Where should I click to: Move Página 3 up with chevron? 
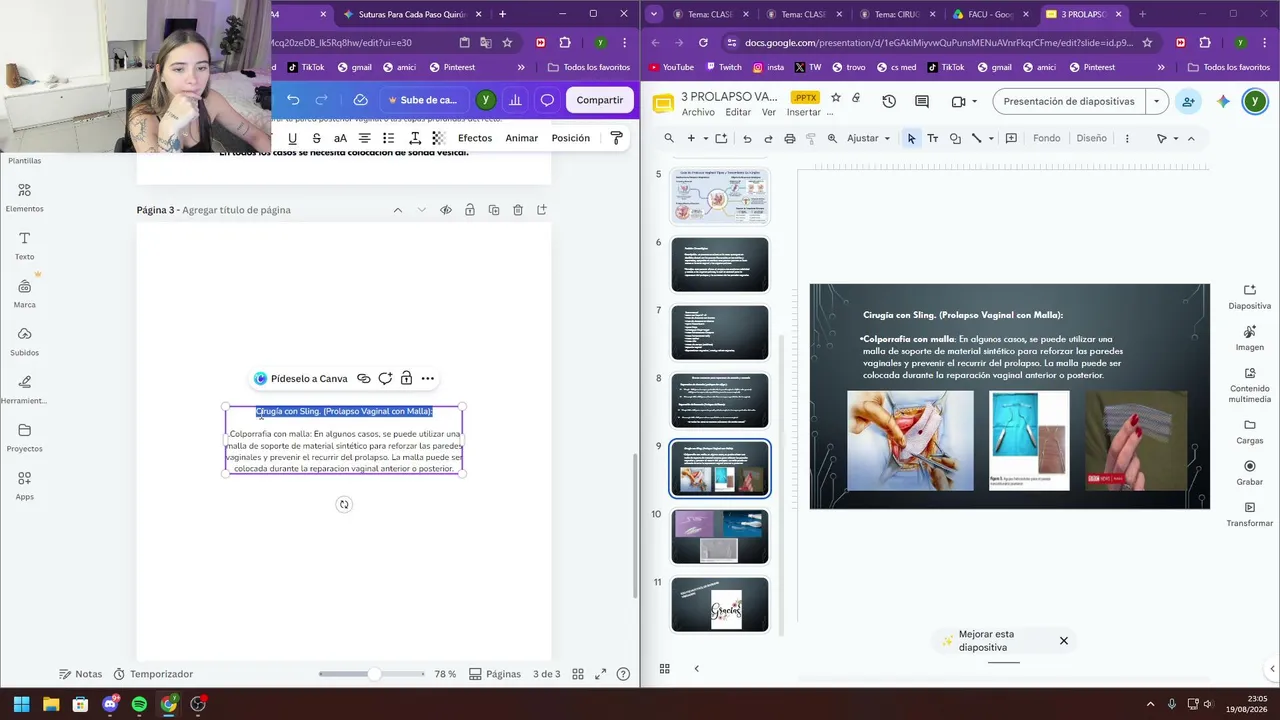[x=397, y=210]
